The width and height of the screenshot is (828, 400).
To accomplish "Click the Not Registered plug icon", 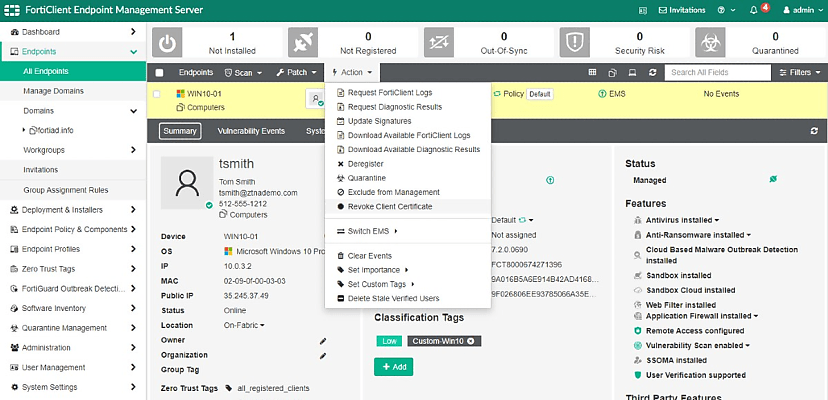I will [303, 42].
